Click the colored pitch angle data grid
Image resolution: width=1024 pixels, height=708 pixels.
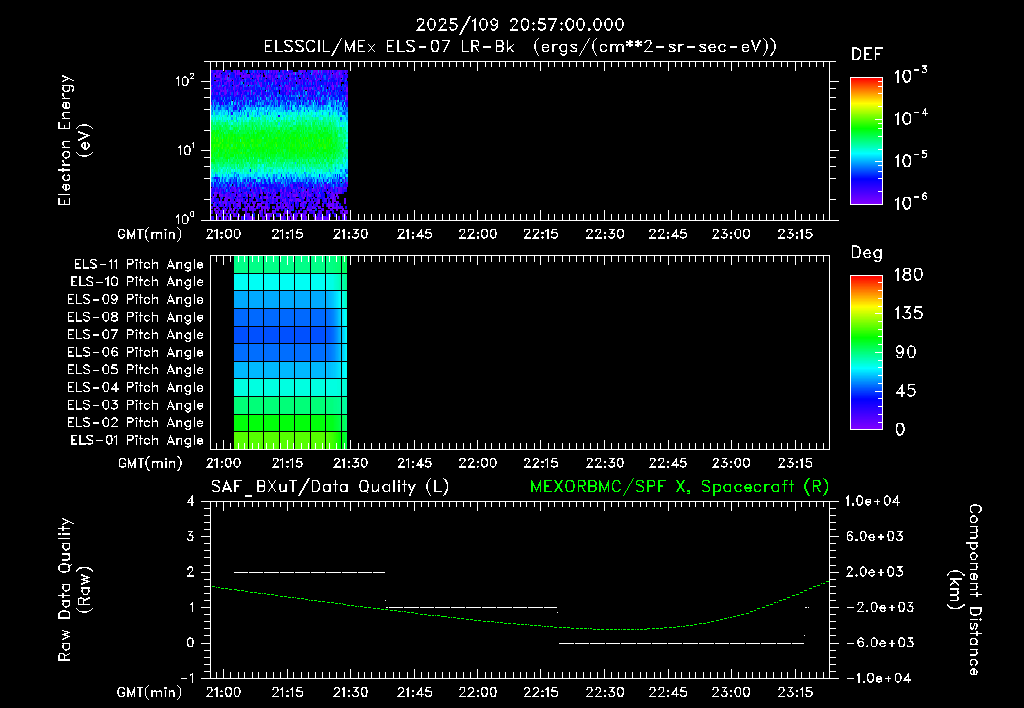tap(290, 352)
